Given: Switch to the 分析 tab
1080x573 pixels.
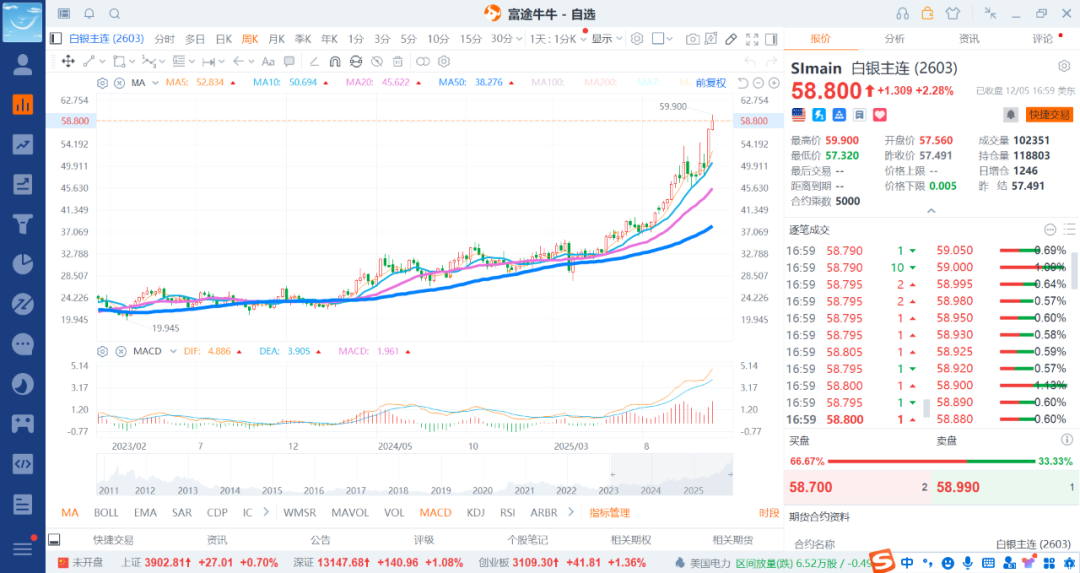Looking at the screenshot, I should click(894, 39).
